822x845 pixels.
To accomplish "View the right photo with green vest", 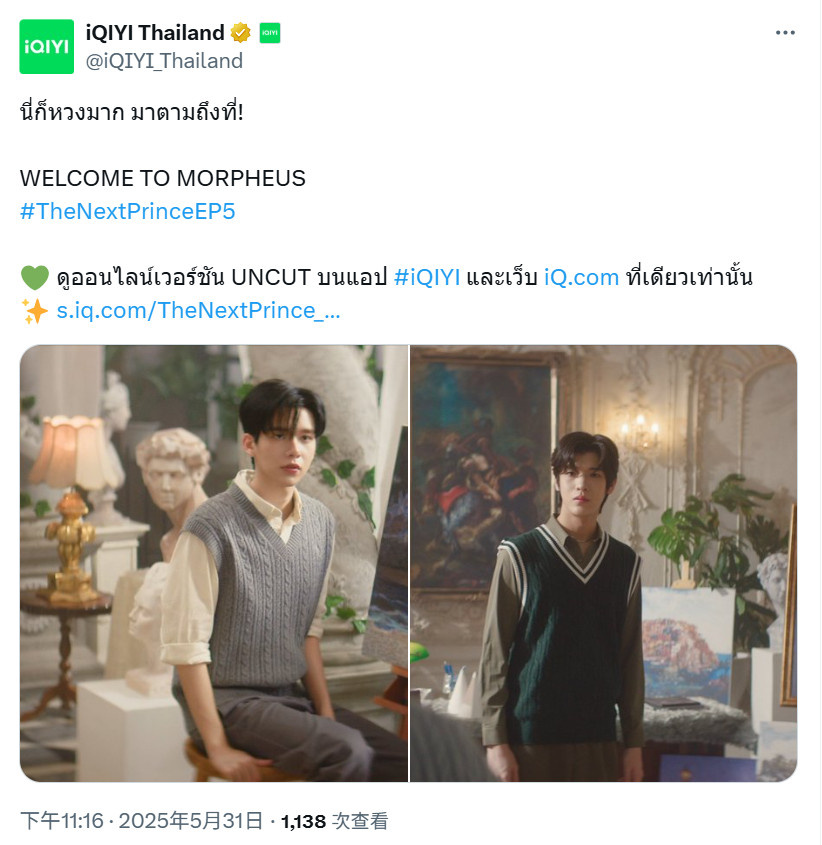I will pyautogui.click(x=604, y=563).
